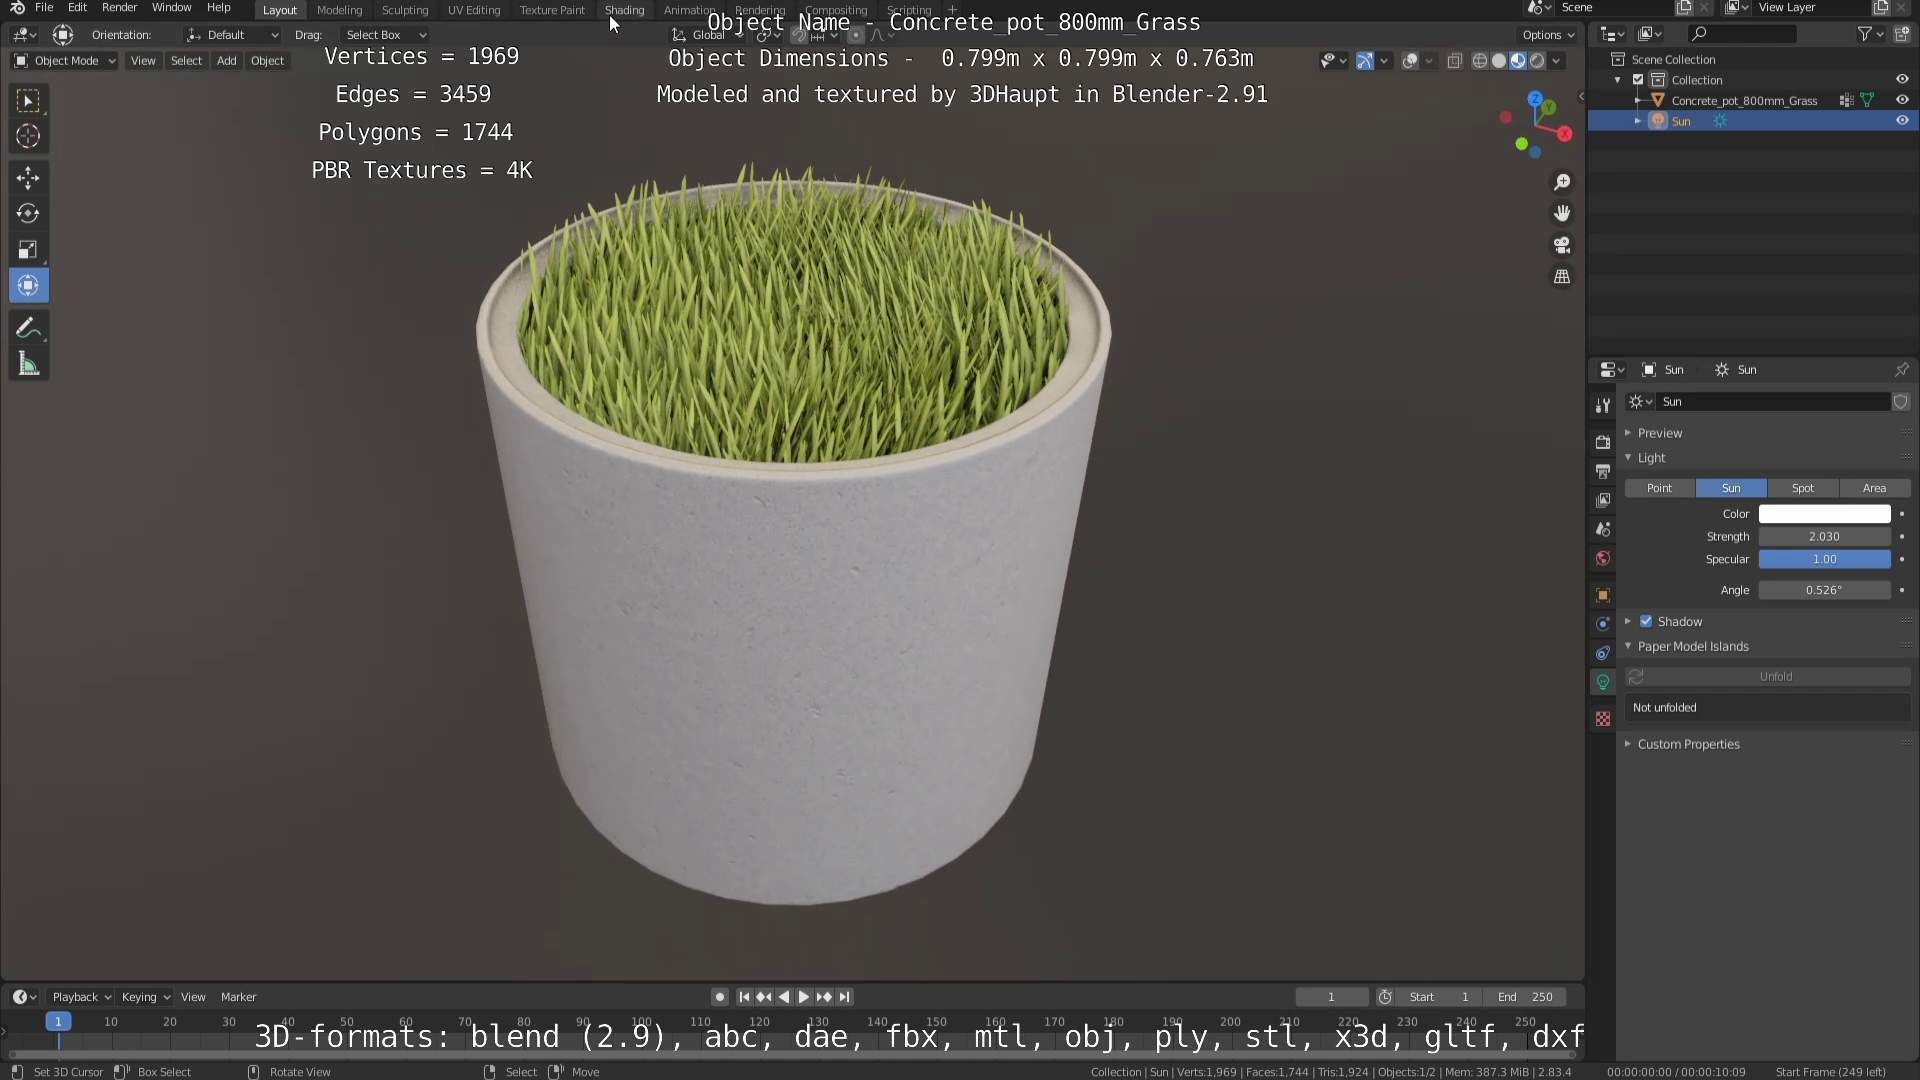The height and width of the screenshot is (1080, 1920).
Task: Select the Annotate pencil tool
Action: coord(28,328)
